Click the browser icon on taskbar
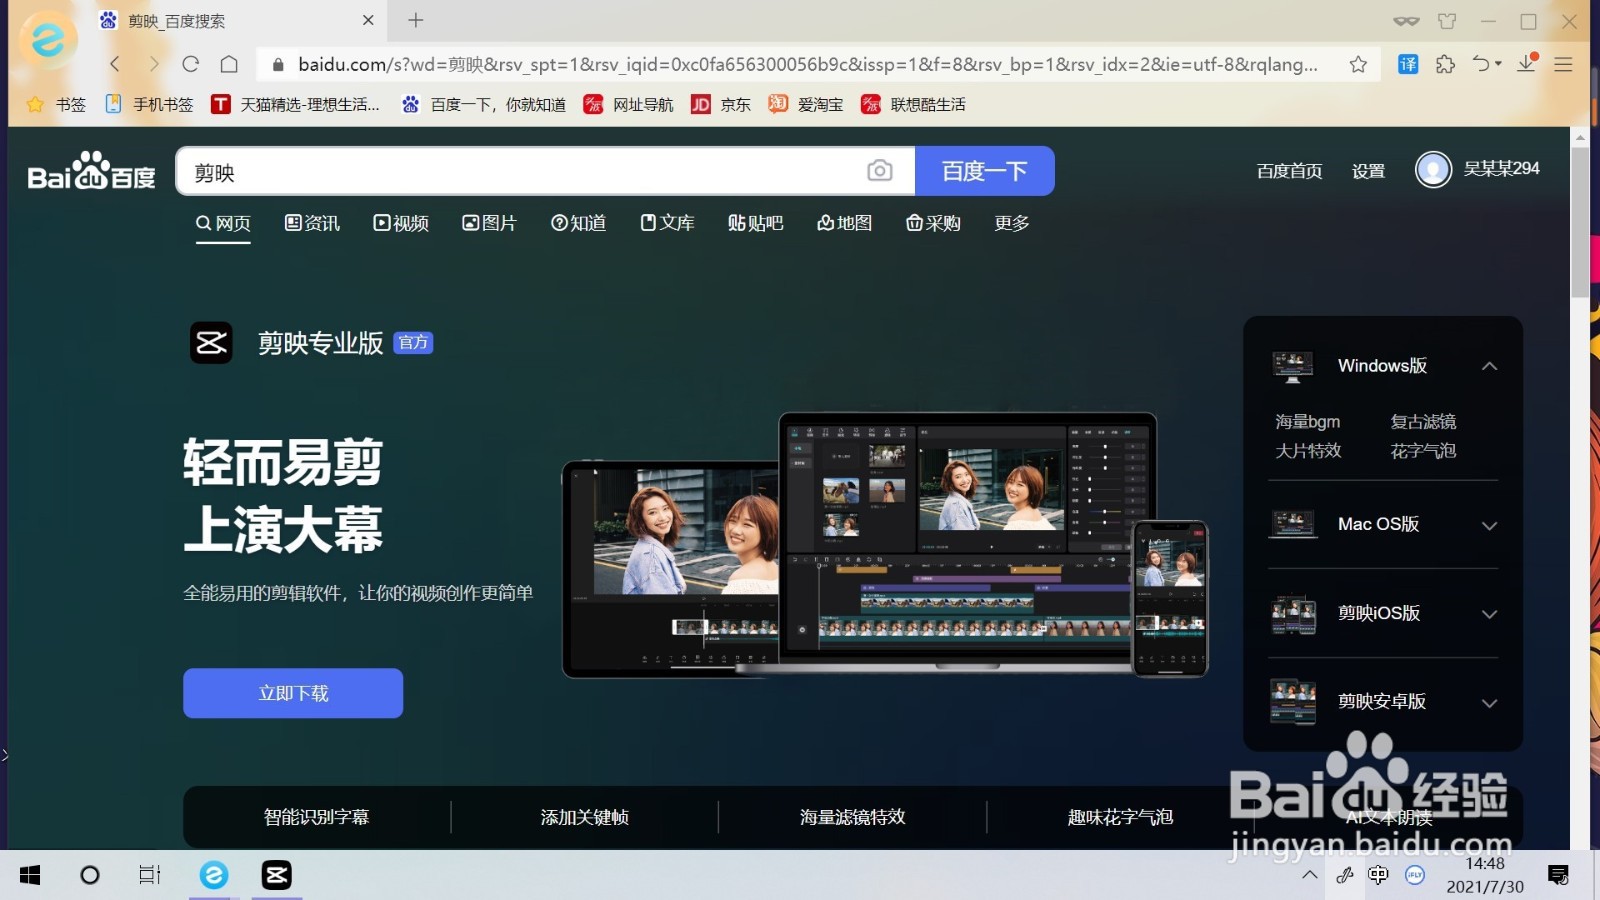This screenshot has width=1600, height=900. [214, 875]
